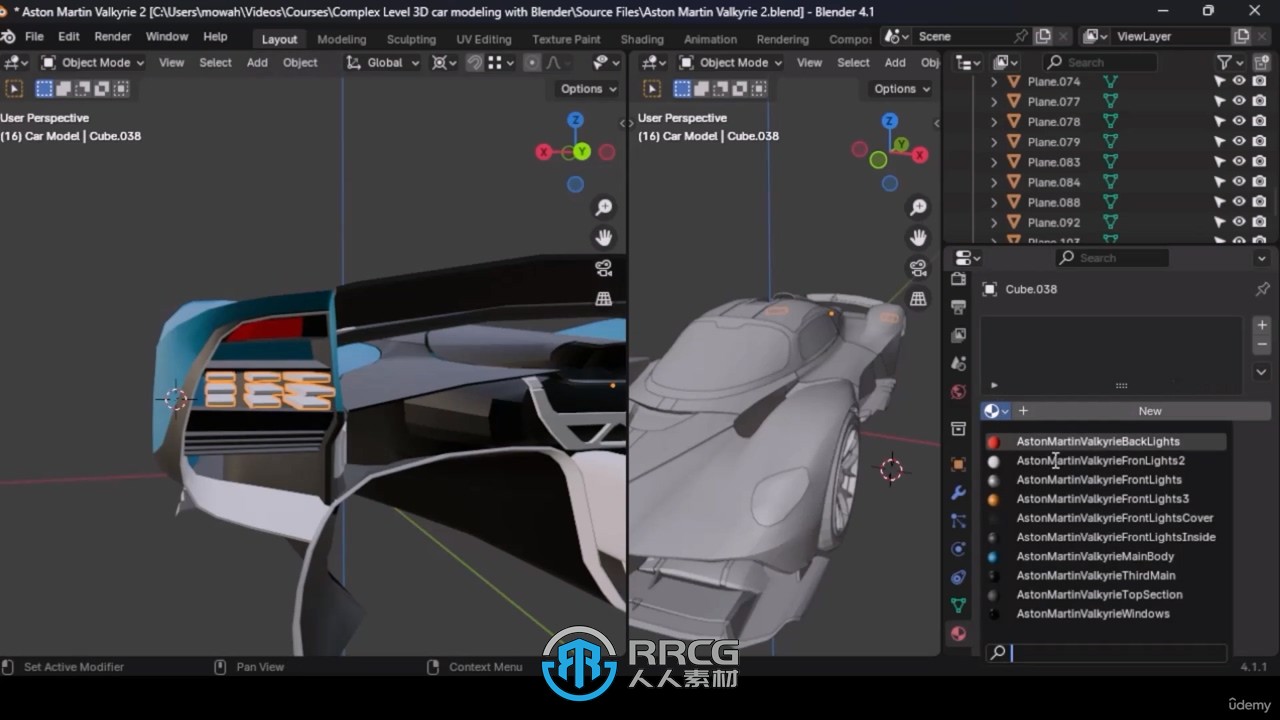Switch orthographic grid icon in left viewport
This screenshot has height=720, width=1280.
click(x=604, y=298)
